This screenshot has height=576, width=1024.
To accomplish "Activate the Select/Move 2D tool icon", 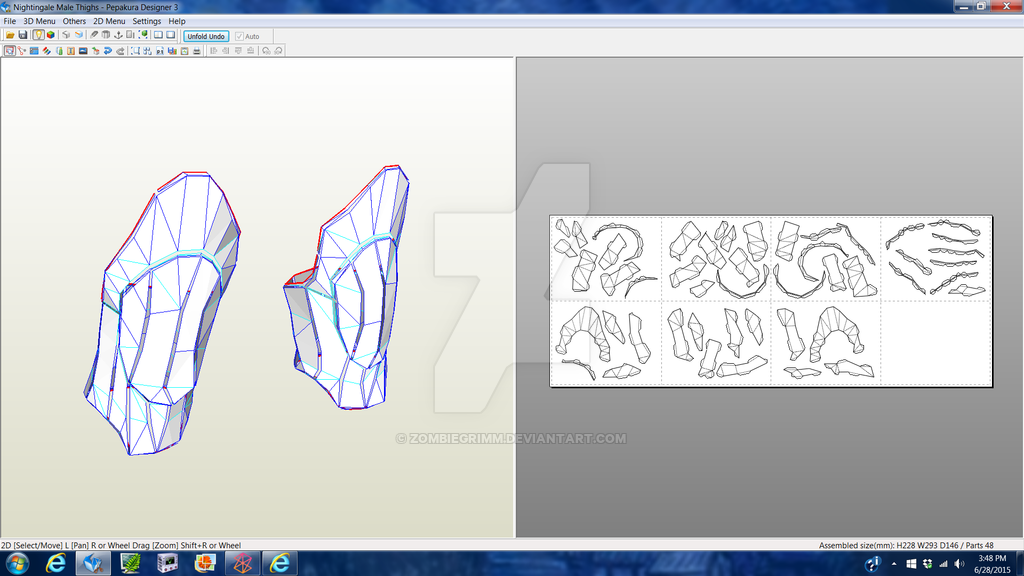I will (10, 51).
